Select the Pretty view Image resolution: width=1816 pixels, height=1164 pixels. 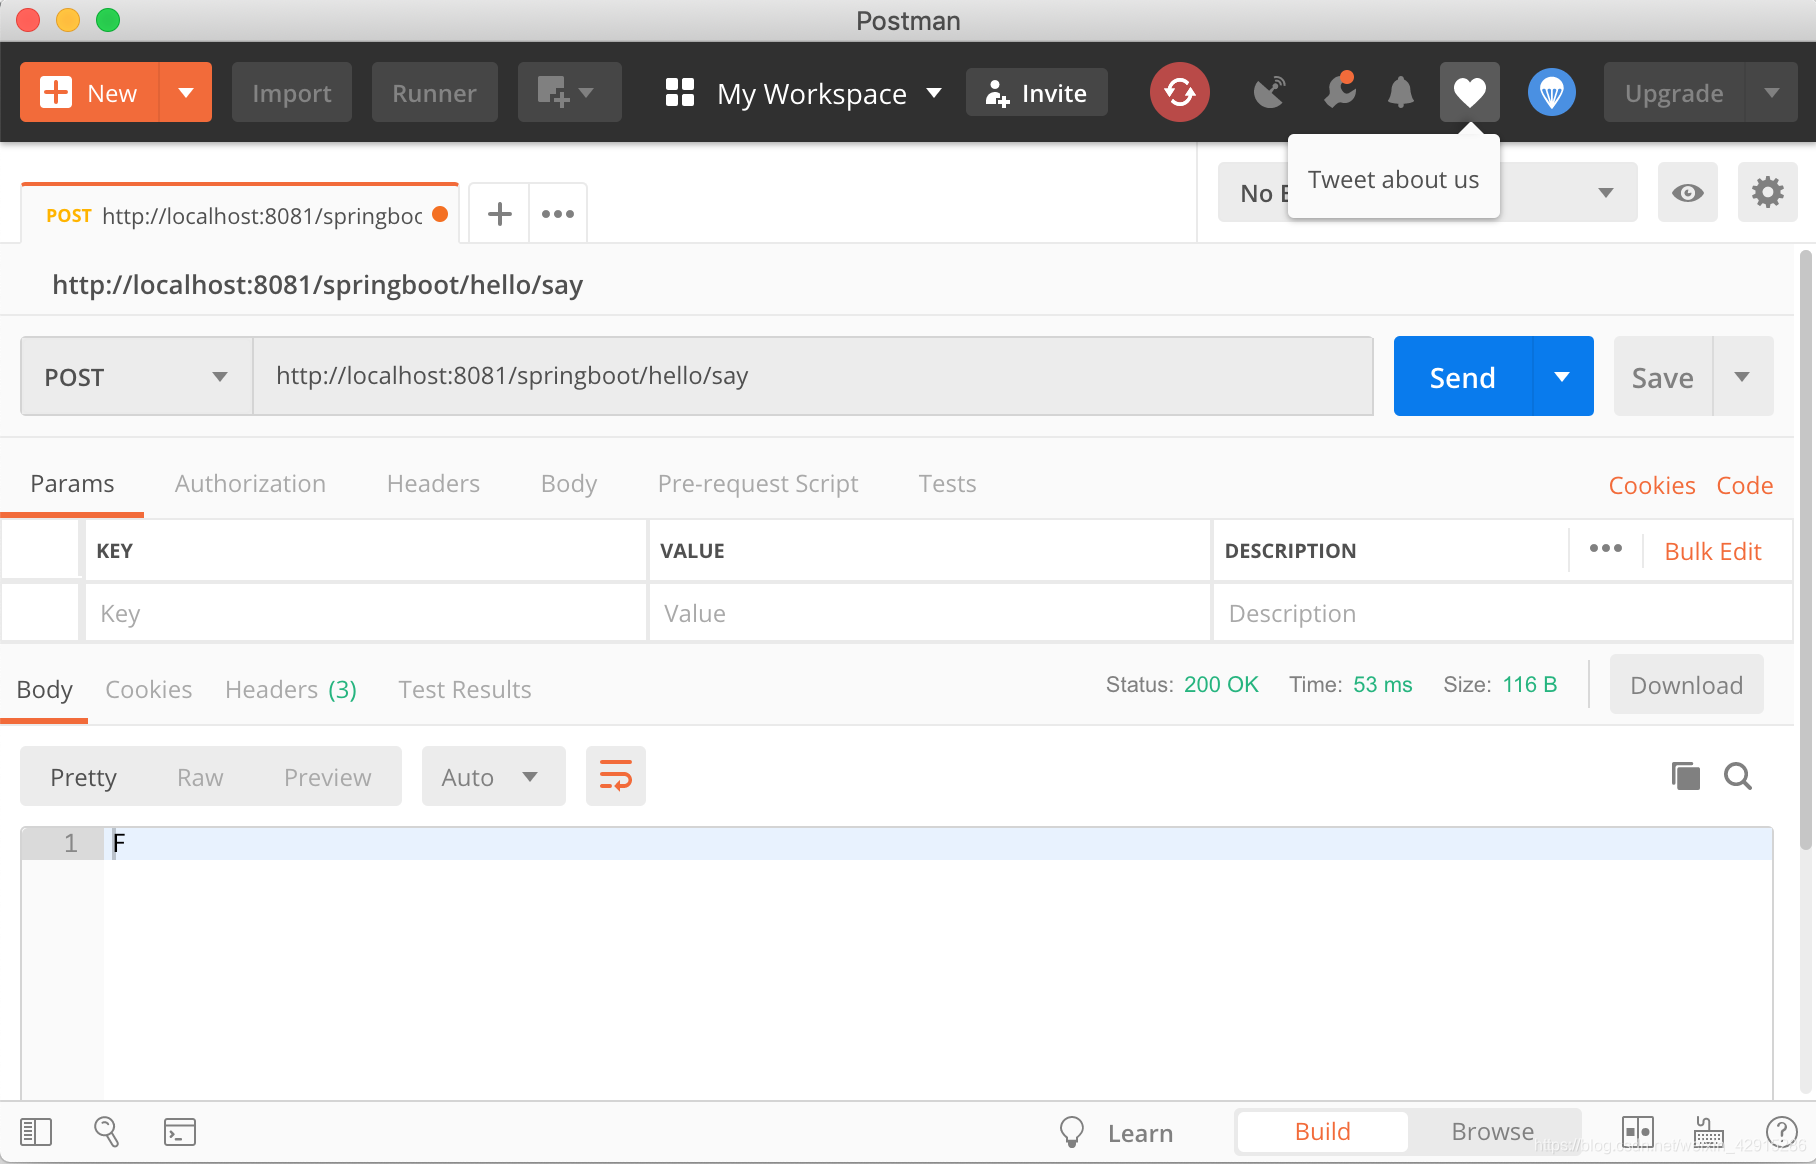point(83,777)
